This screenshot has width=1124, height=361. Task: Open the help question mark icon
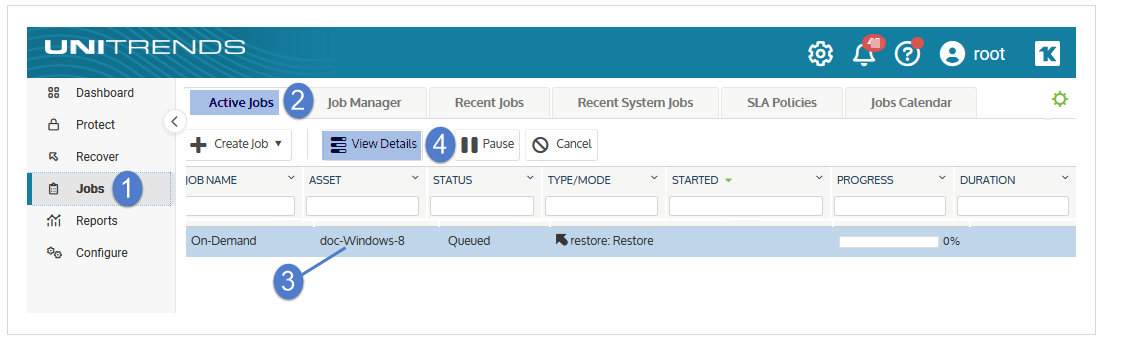908,54
